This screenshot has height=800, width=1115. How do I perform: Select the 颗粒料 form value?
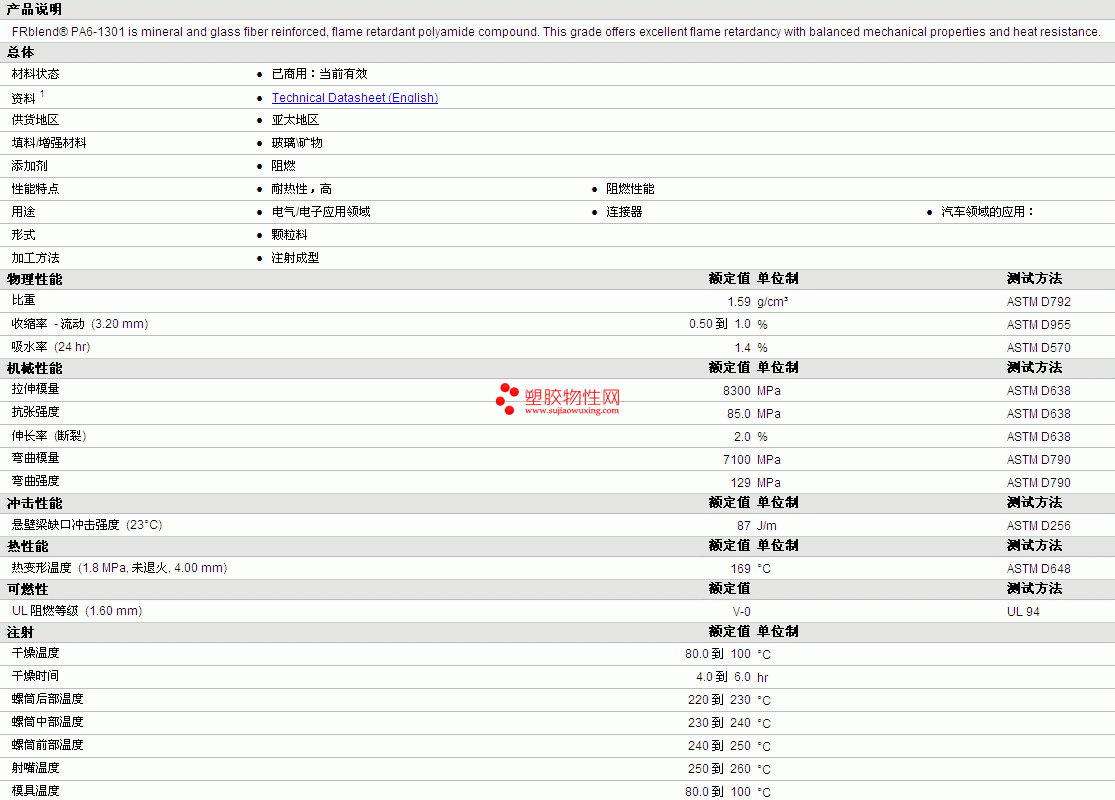pos(289,235)
